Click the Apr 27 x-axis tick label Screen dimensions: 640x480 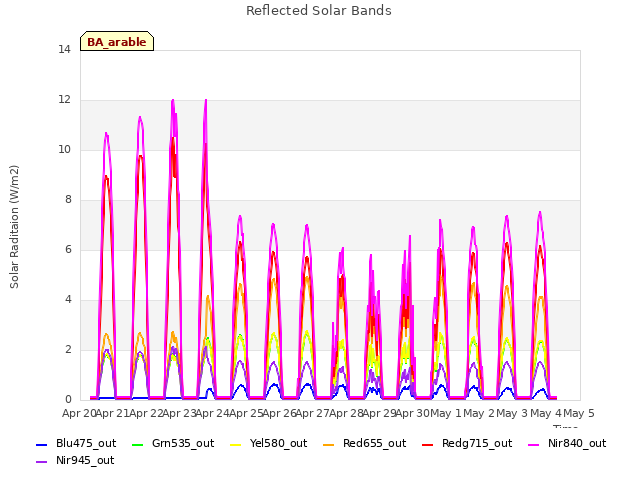pyautogui.click(x=312, y=413)
